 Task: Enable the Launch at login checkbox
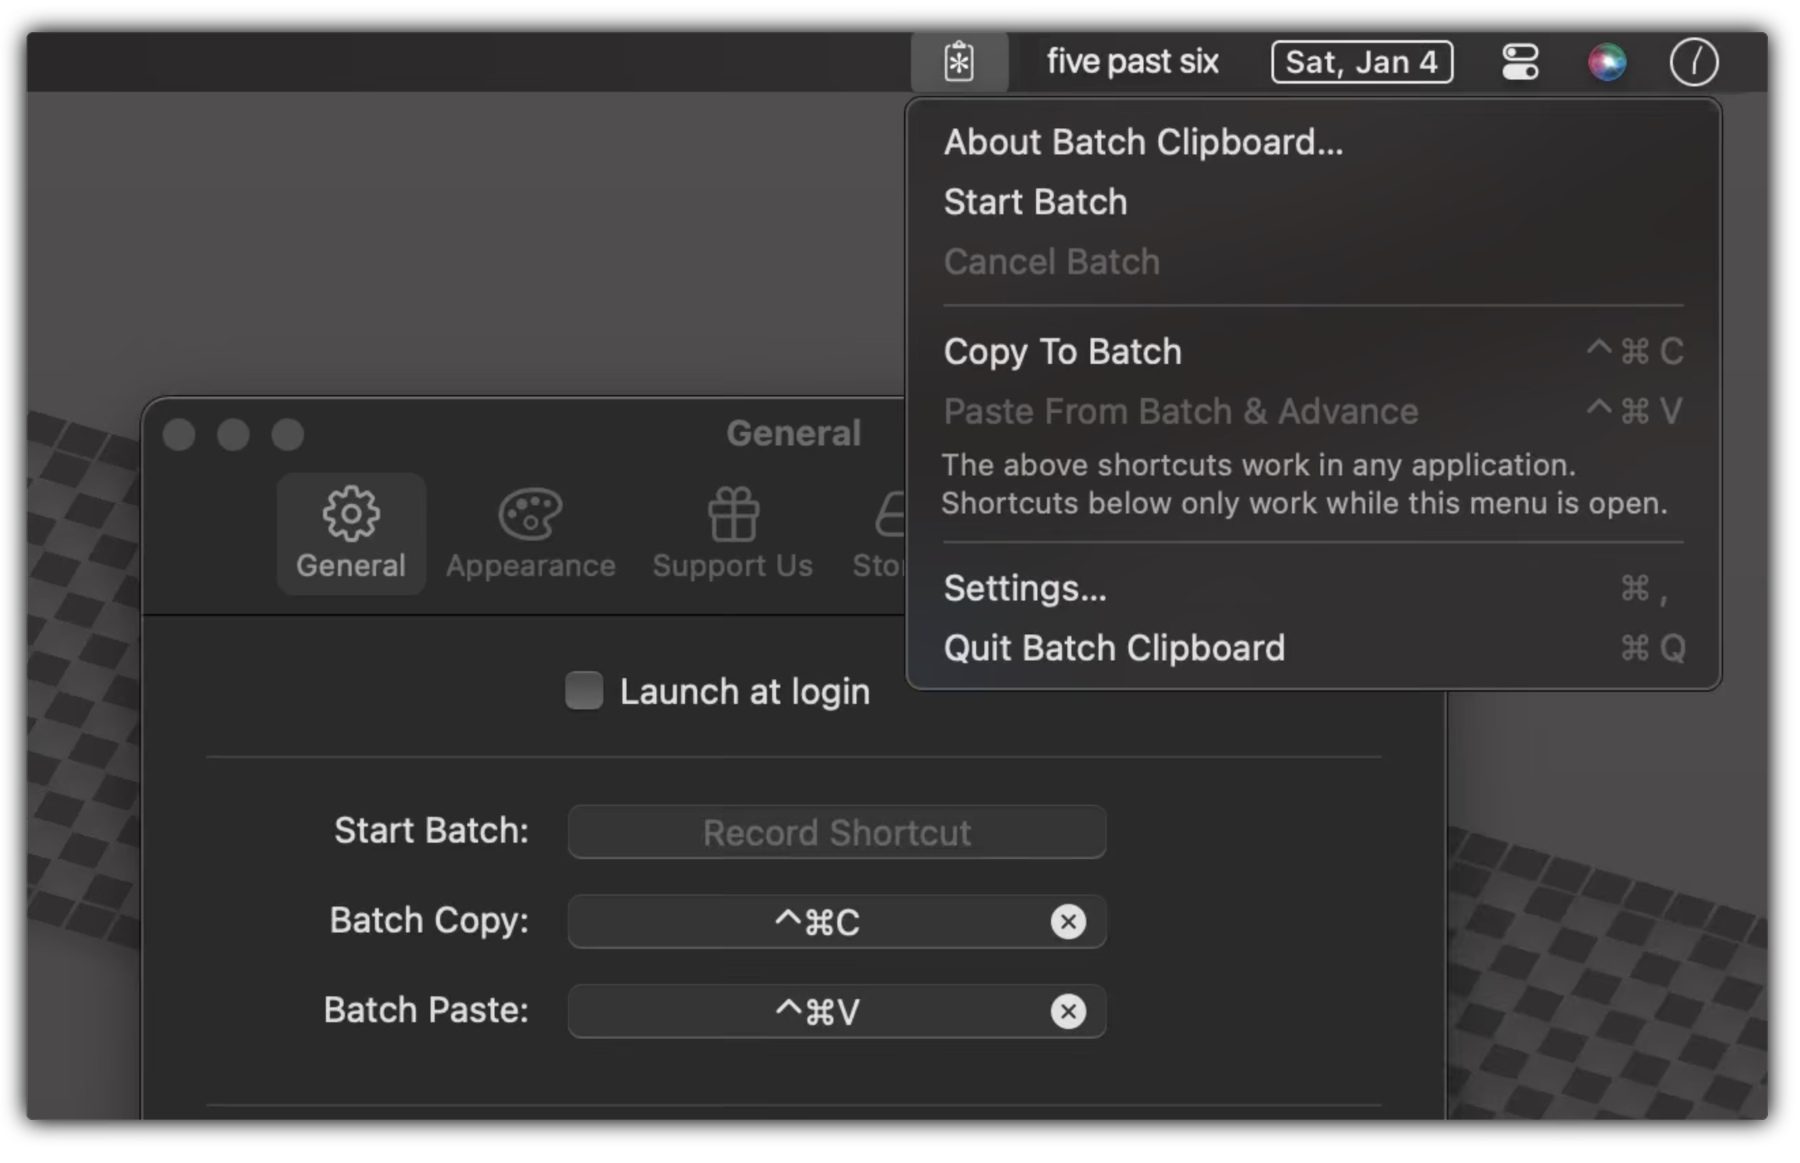[584, 691]
